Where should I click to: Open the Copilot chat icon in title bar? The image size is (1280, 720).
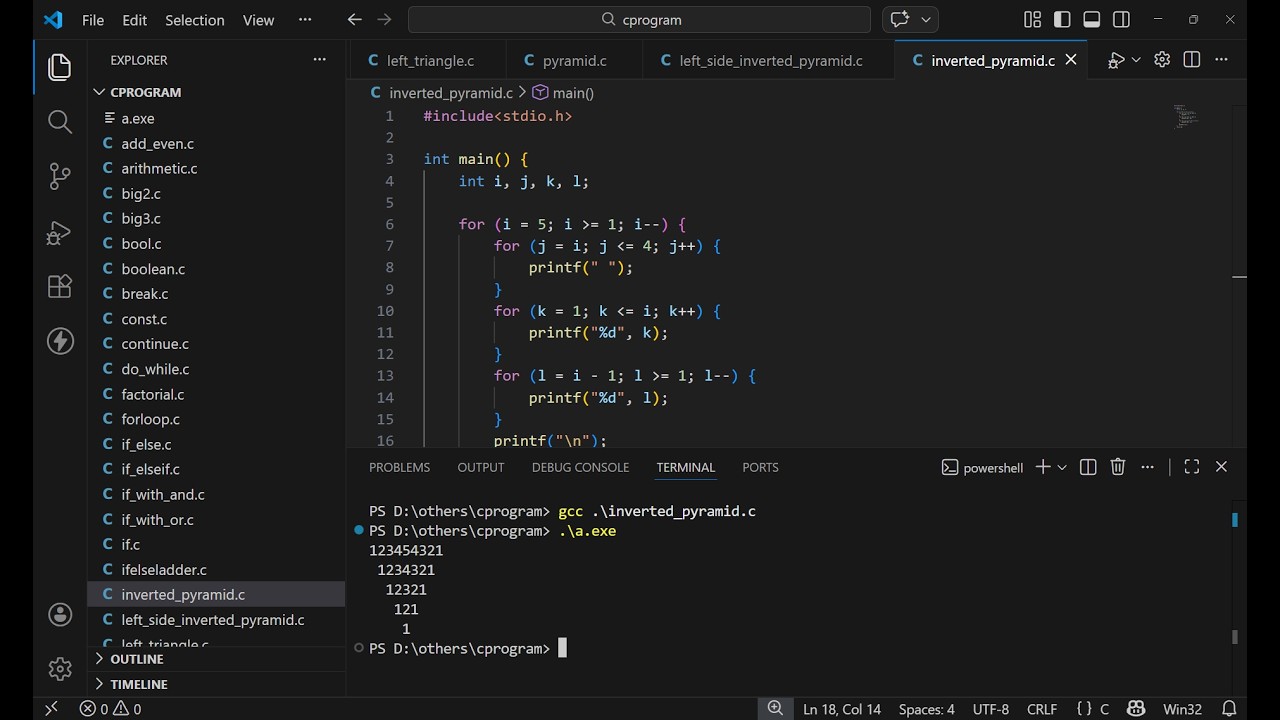click(x=899, y=19)
